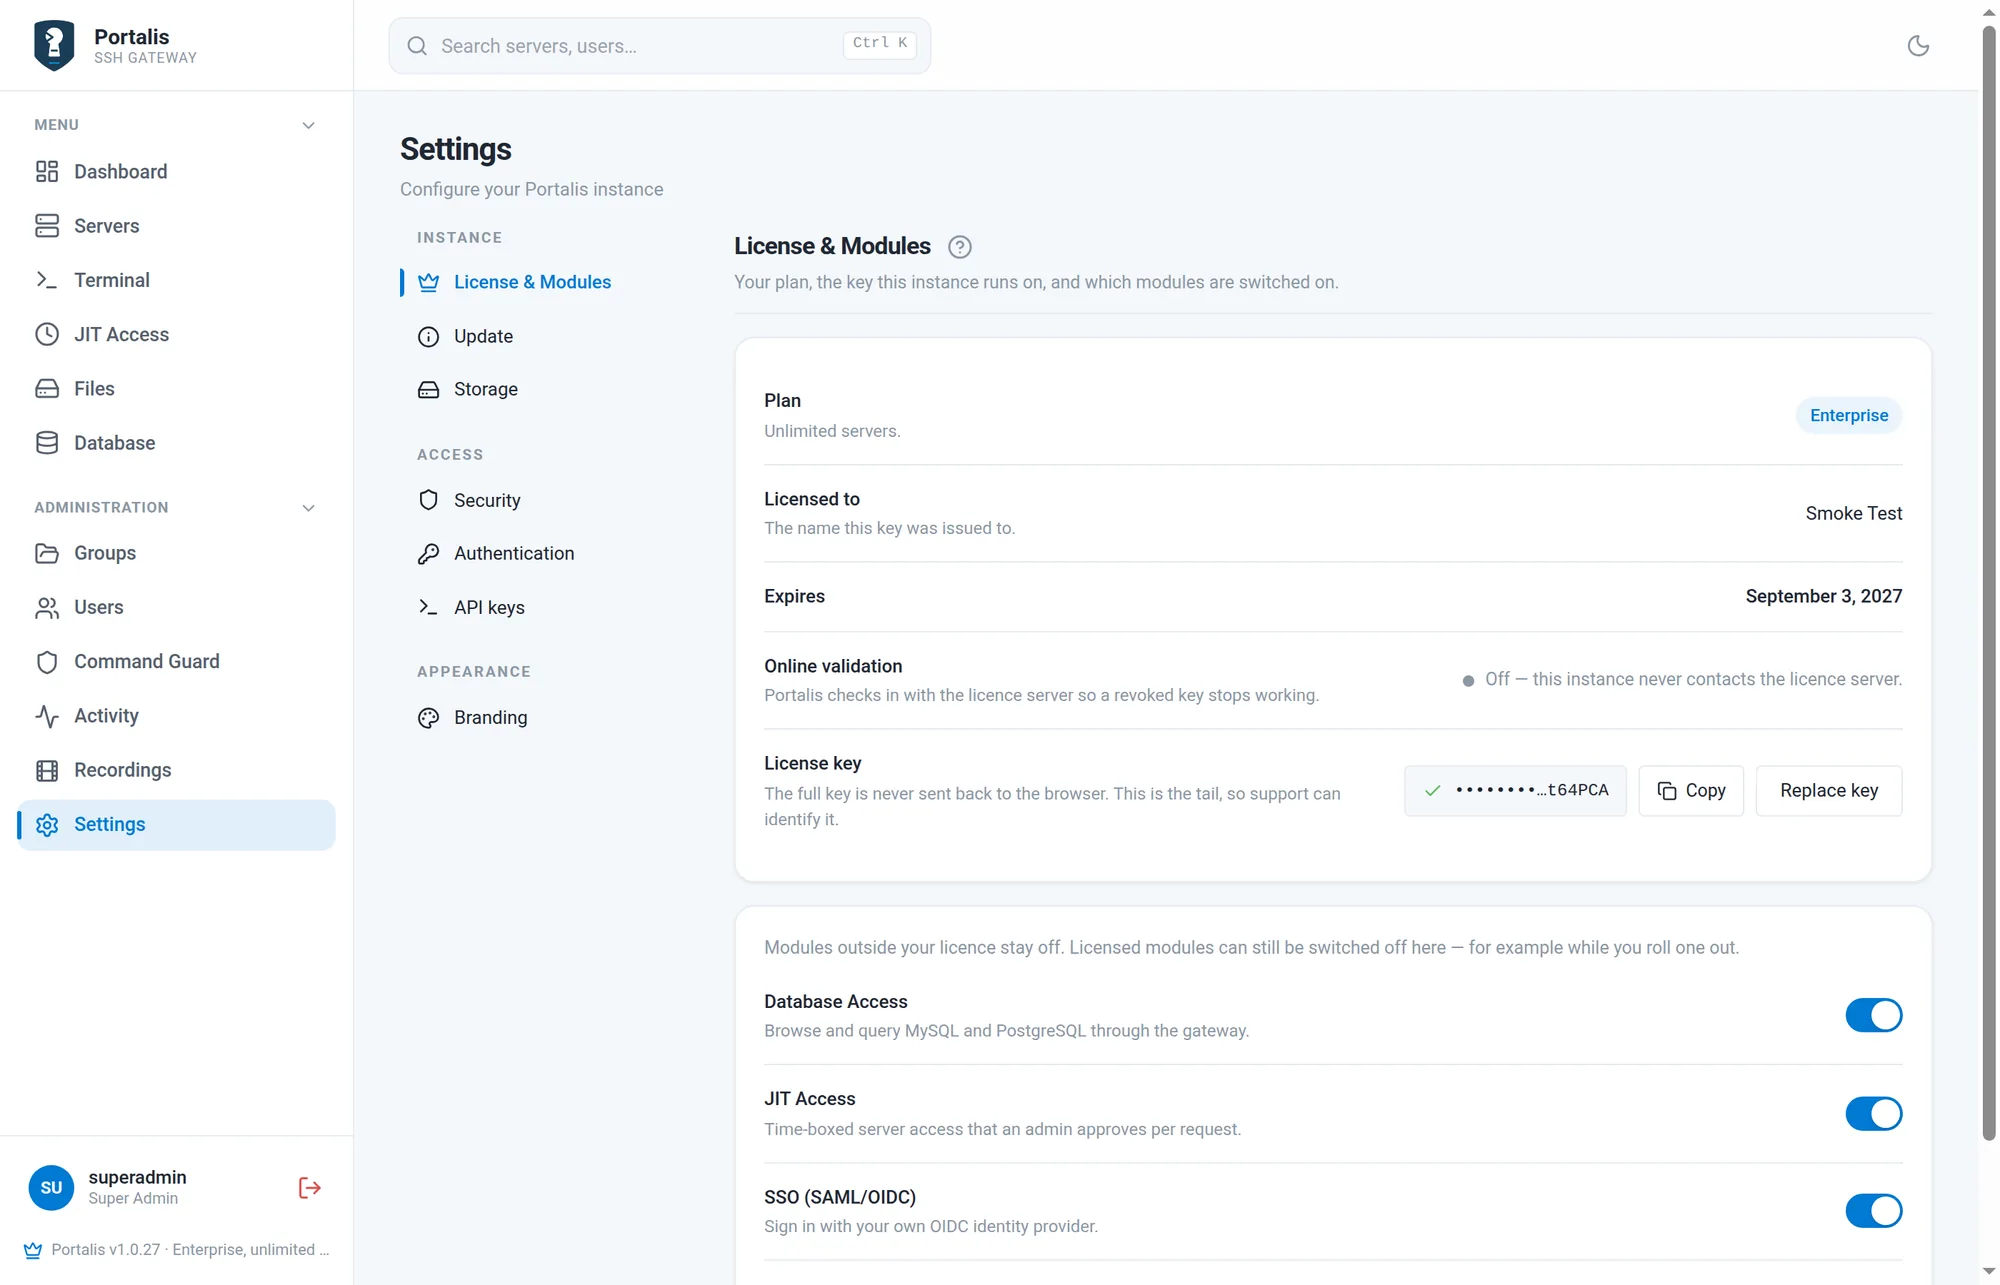Click the search magnifier icon
2000x1285 pixels.
pos(417,46)
